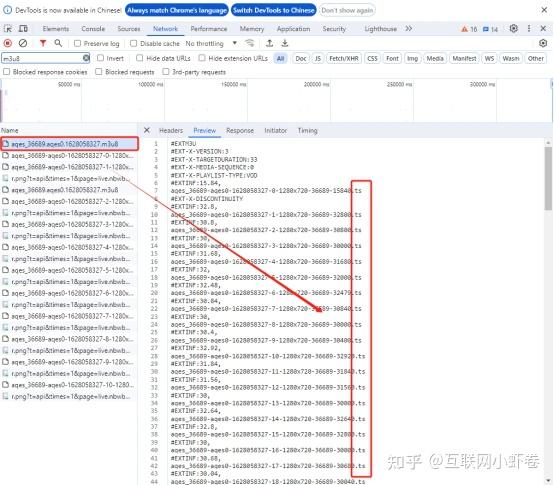This screenshot has height=485, width=554.
Task: Toggle the device toolbar icon
Action: coord(23,29)
